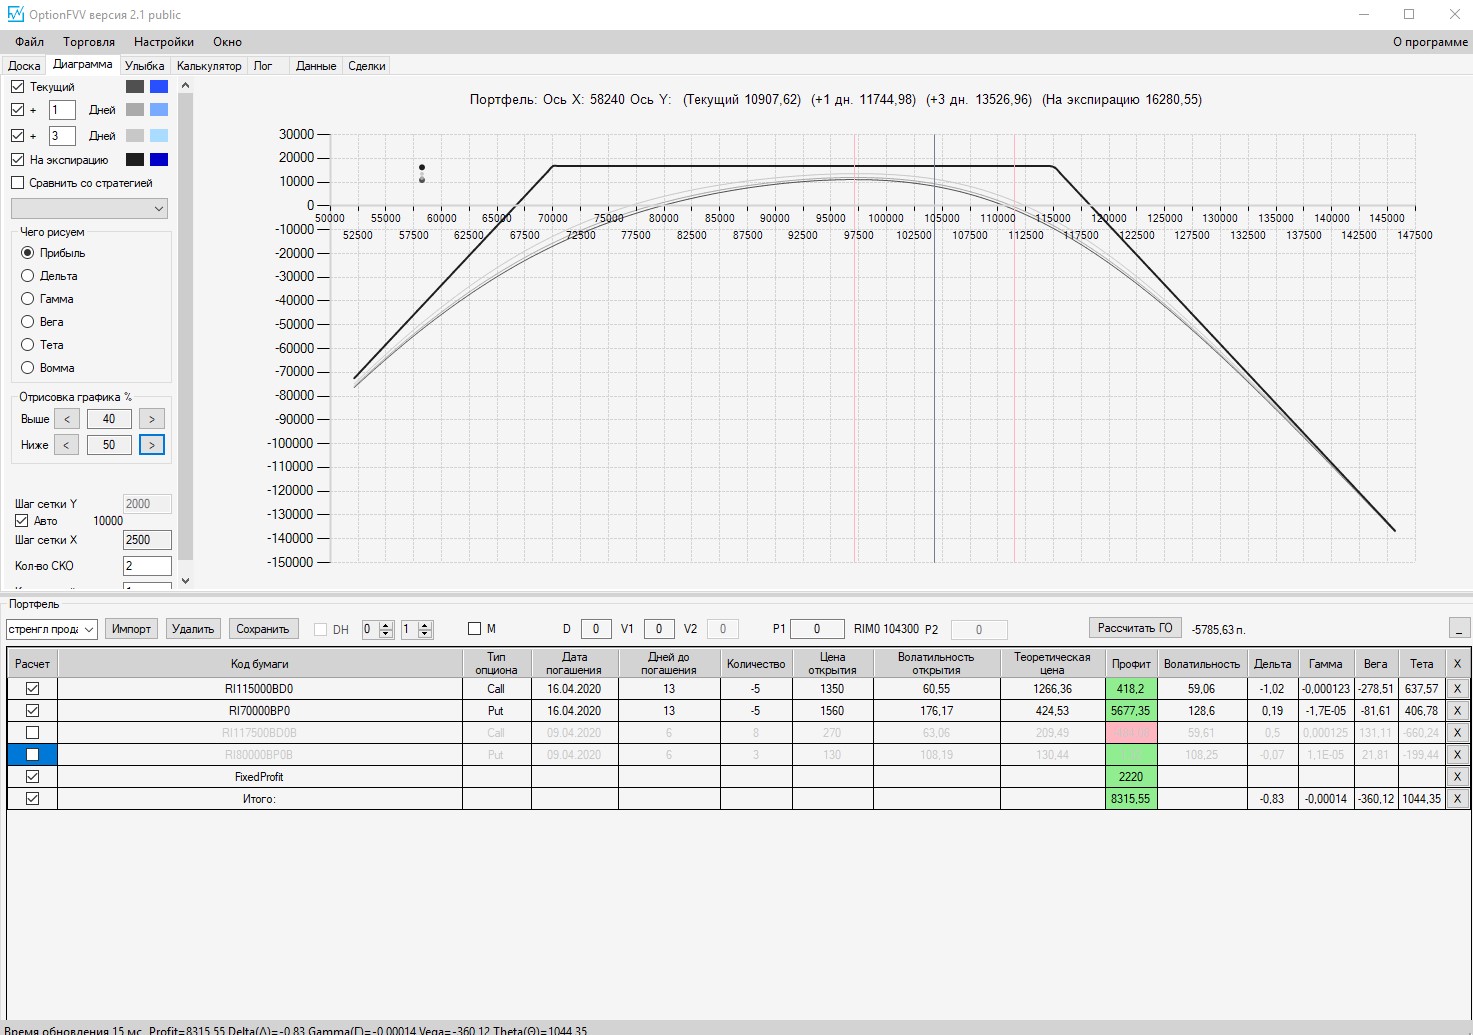1473x1035 pixels.
Task: Click the X in the Итого row
Action: tap(1457, 799)
